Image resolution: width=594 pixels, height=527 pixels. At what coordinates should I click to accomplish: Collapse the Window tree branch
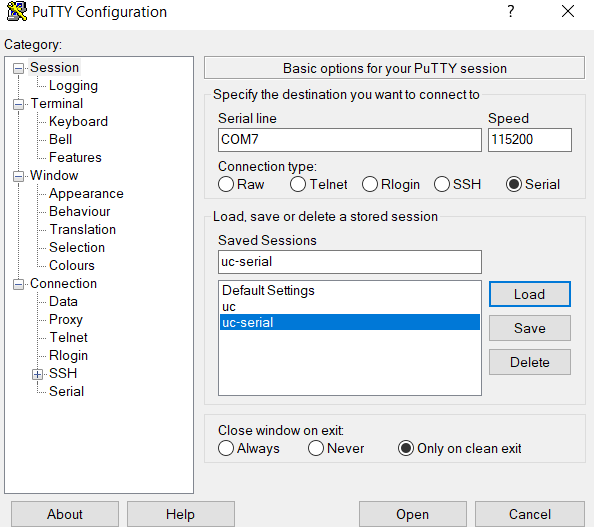point(18,176)
